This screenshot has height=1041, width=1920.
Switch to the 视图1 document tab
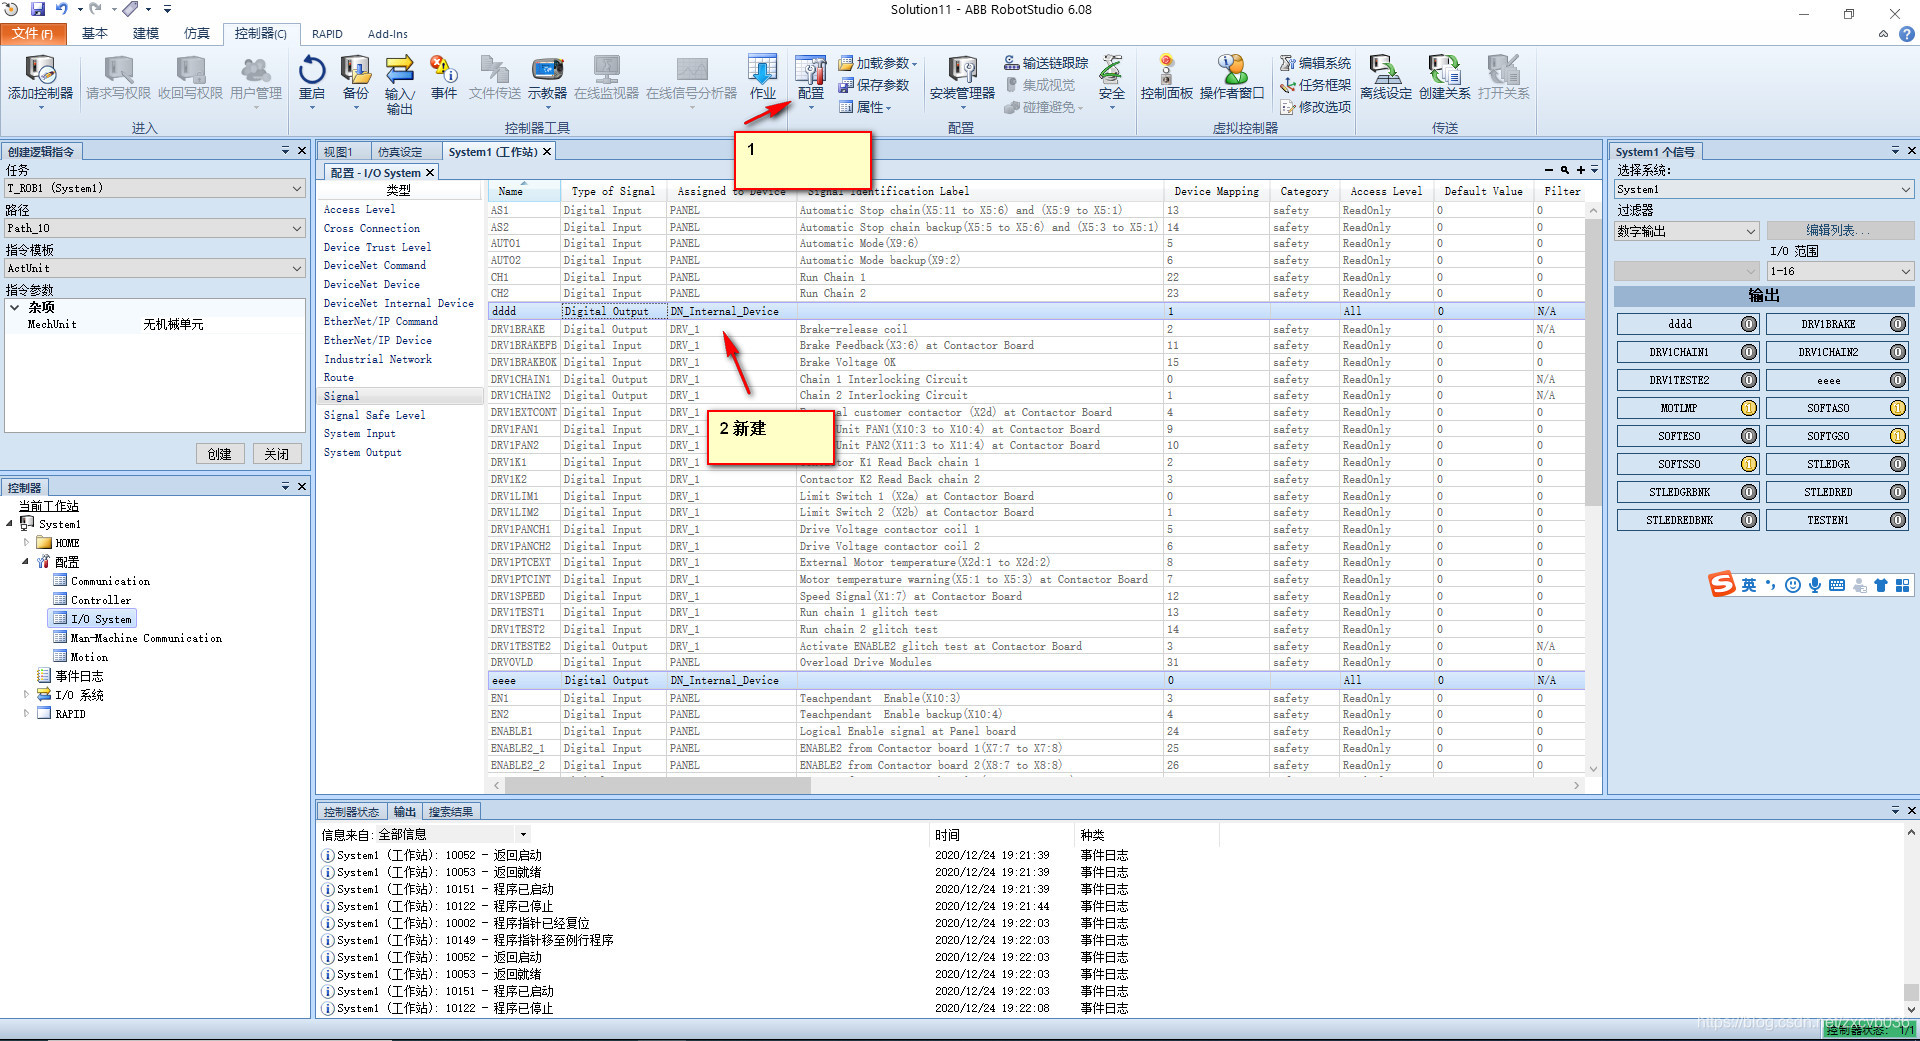click(338, 152)
